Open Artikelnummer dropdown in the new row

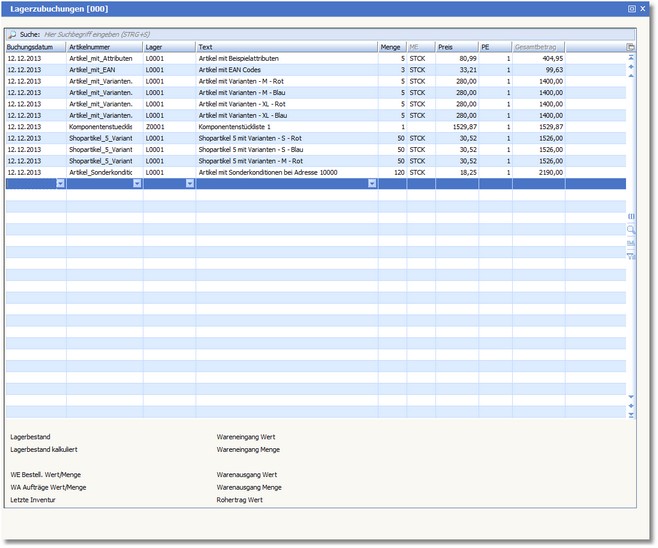[x=137, y=184]
